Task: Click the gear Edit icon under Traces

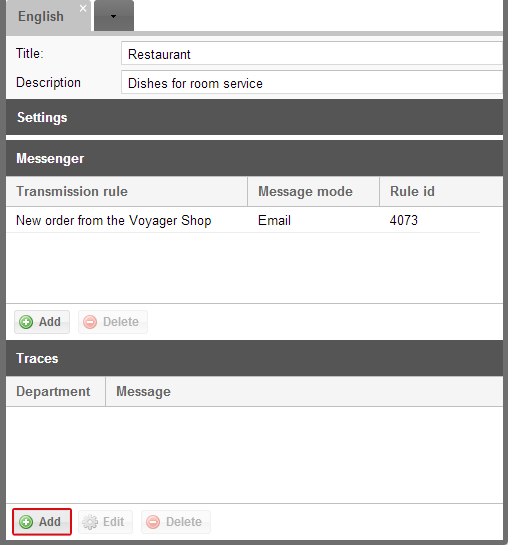Action: (90, 522)
